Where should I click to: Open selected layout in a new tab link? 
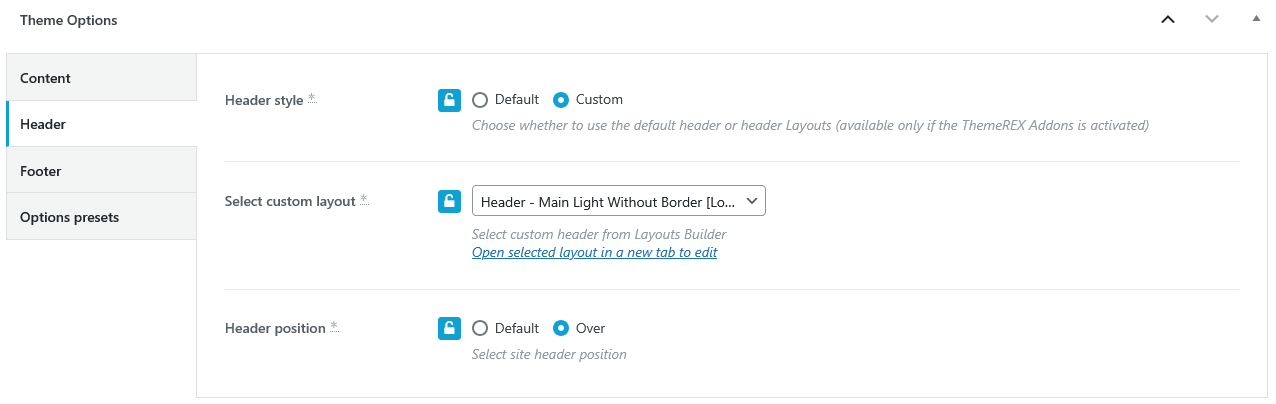tap(594, 252)
